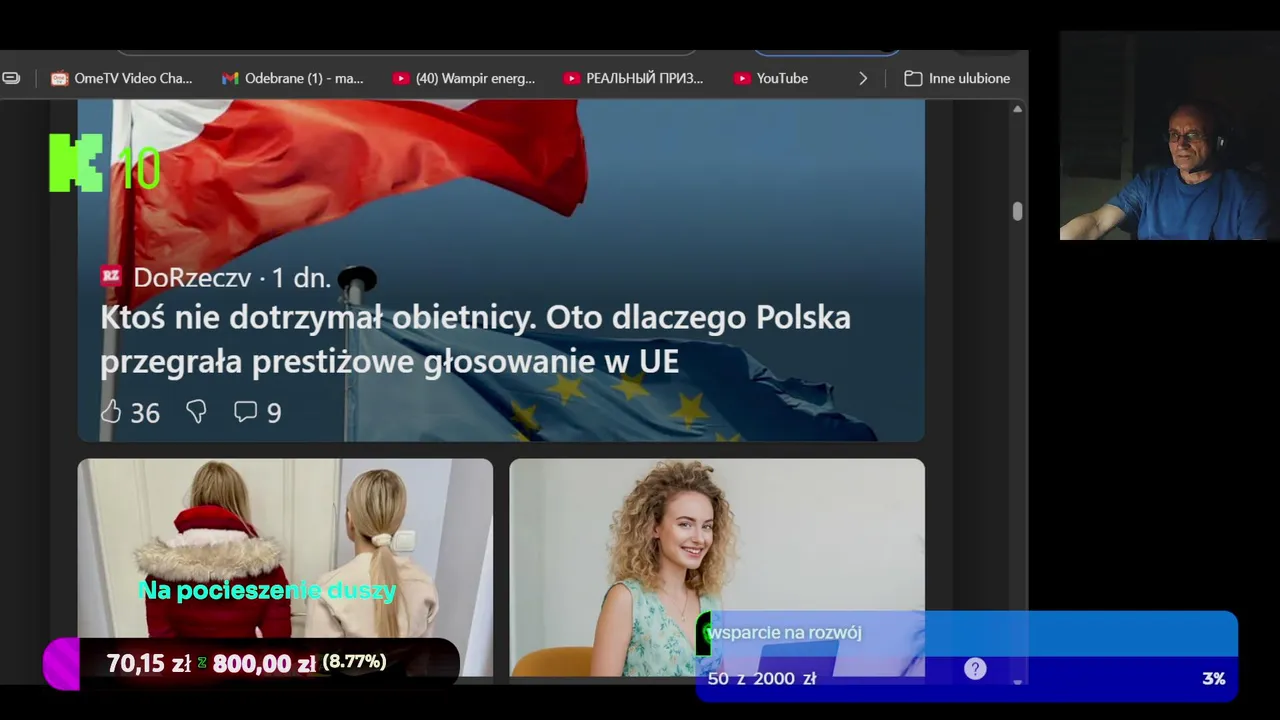Click the DoRzeczy source logo icon
The height and width of the screenshot is (720, 1280).
coord(111,277)
